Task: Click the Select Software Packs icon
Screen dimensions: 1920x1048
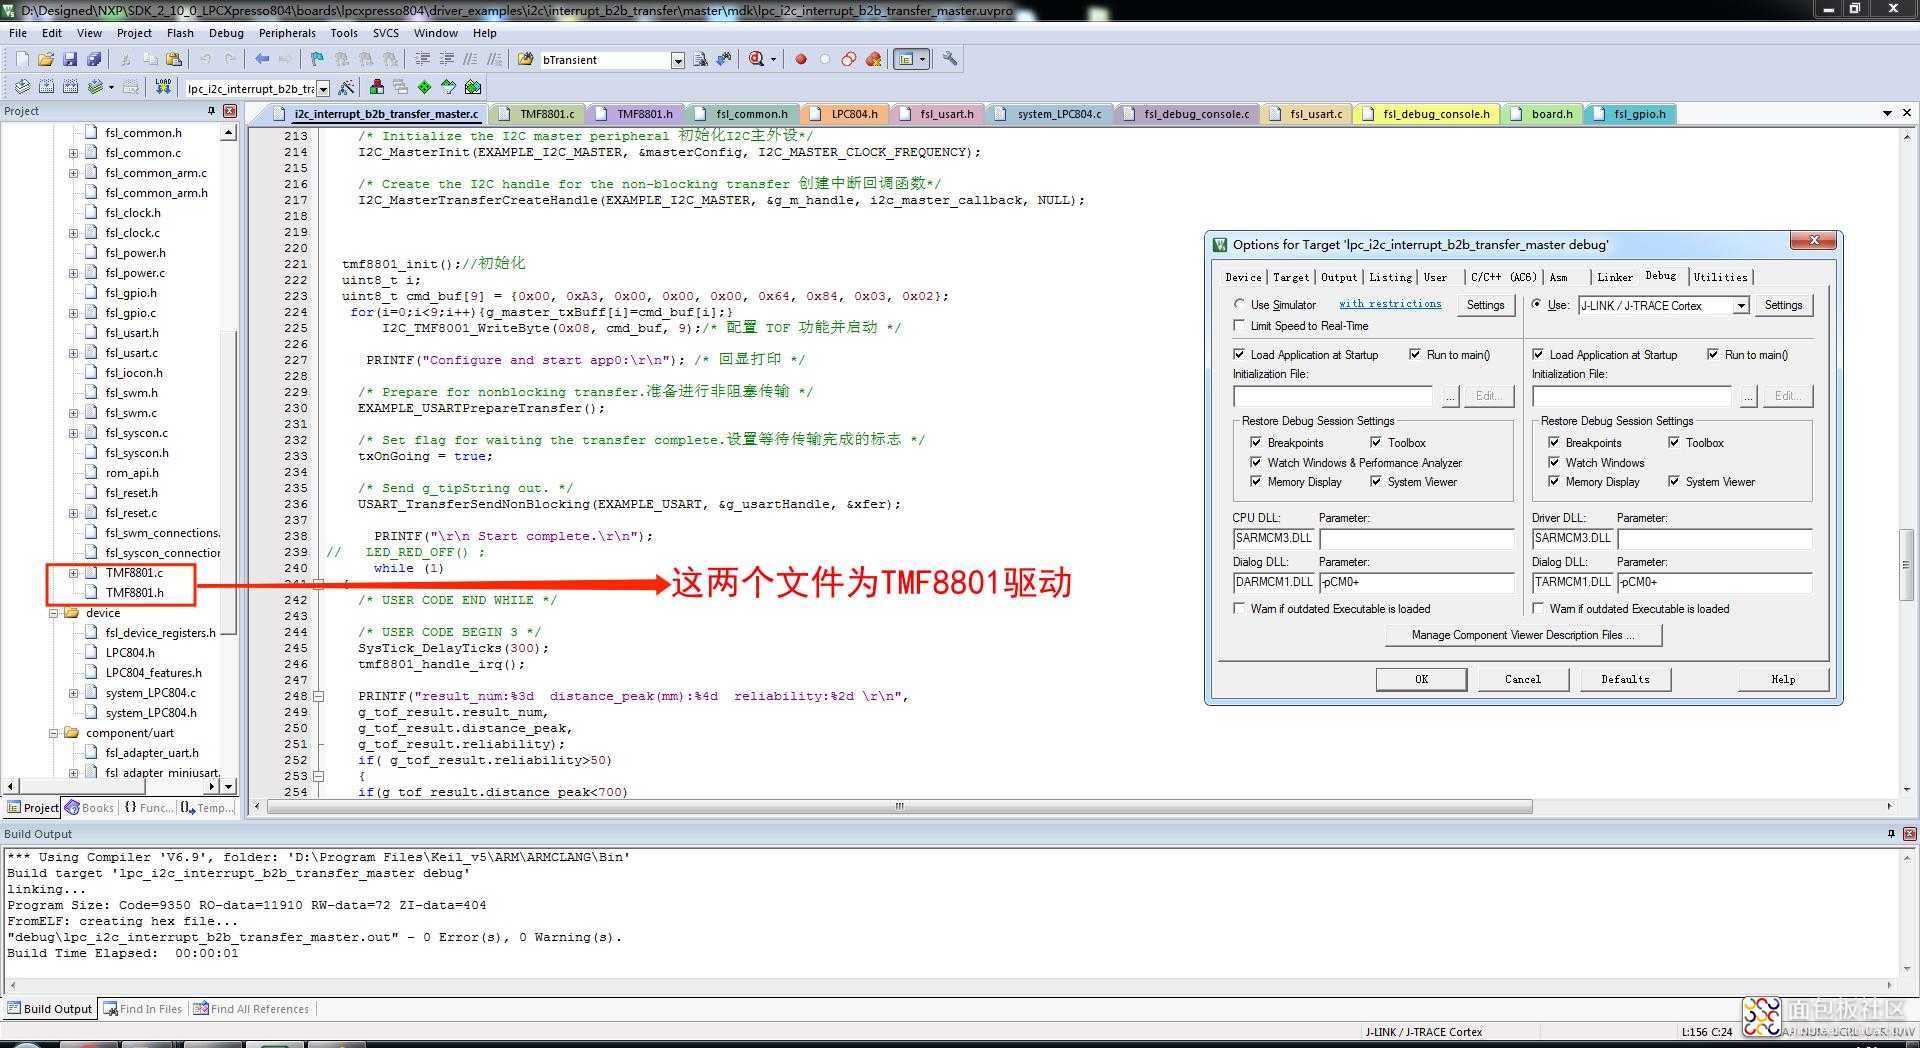Action: pyautogui.click(x=448, y=88)
